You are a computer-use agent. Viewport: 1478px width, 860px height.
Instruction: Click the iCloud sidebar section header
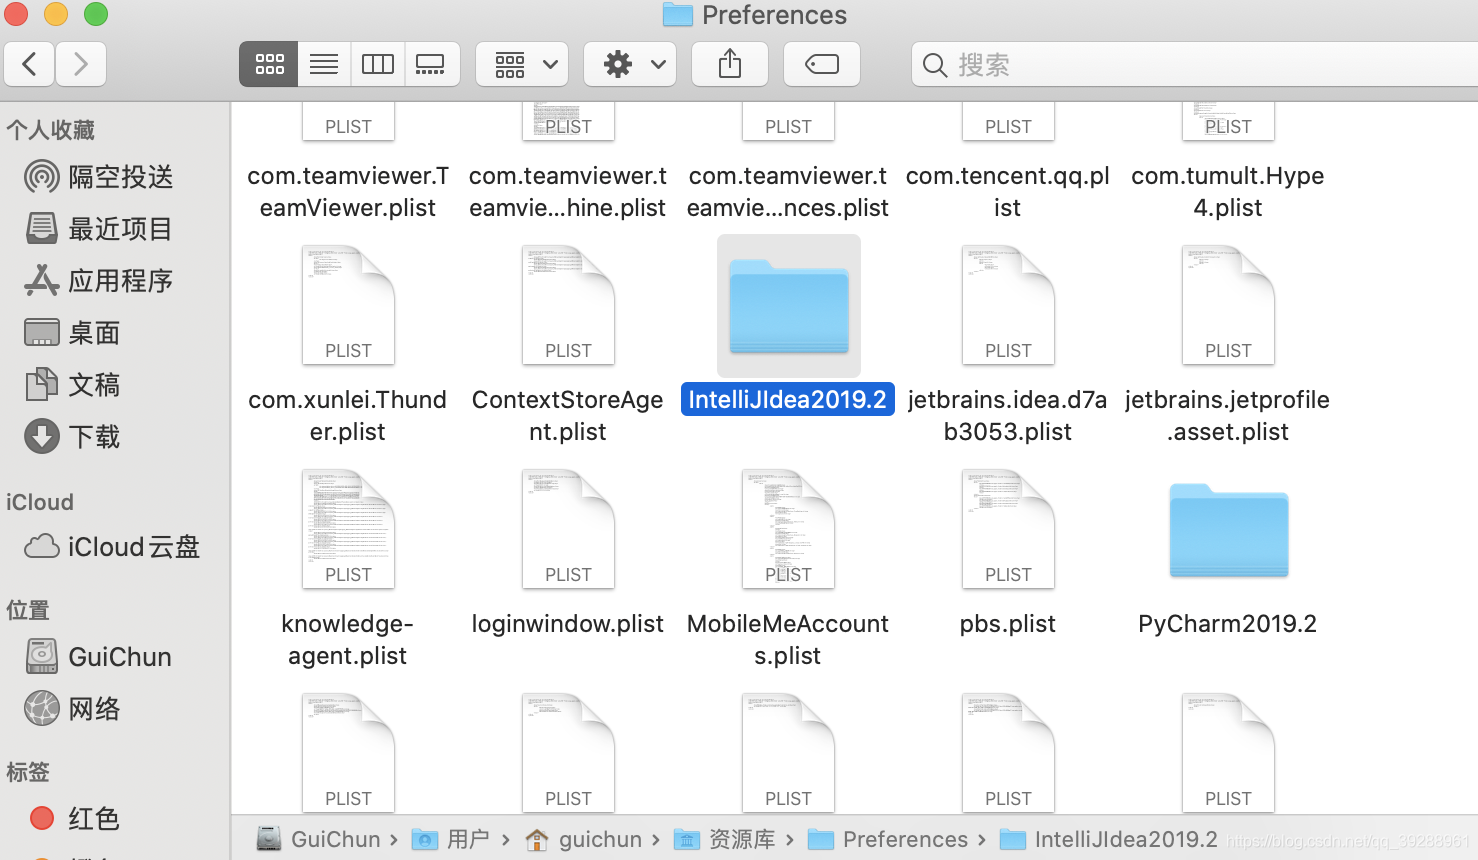[40, 502]
